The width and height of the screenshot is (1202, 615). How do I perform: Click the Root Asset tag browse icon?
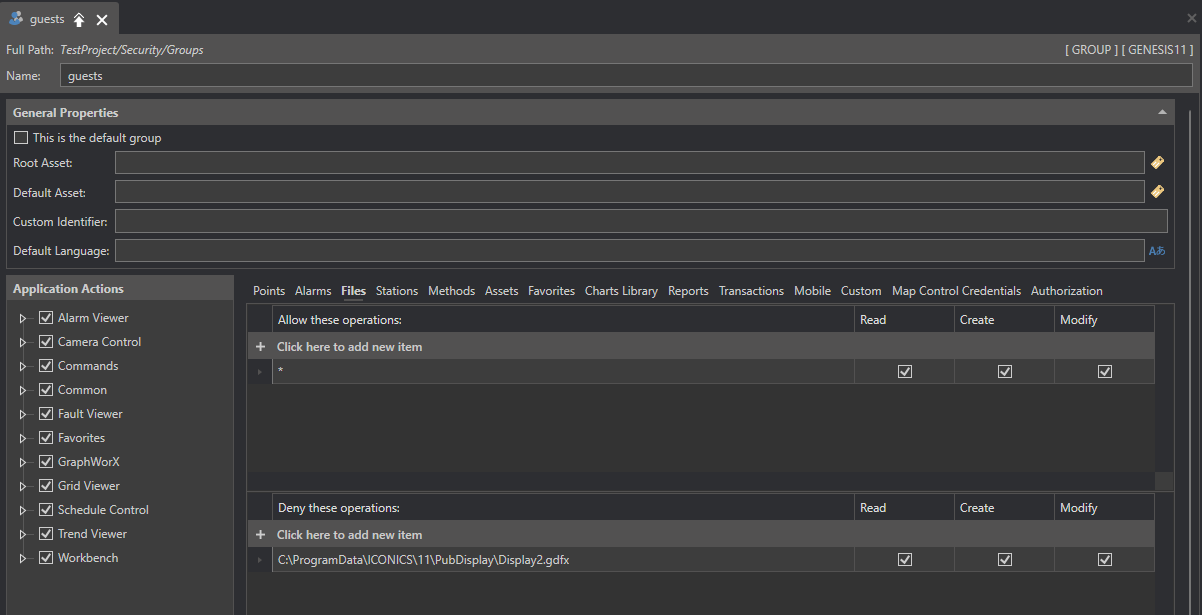[x=1157, y=162]
